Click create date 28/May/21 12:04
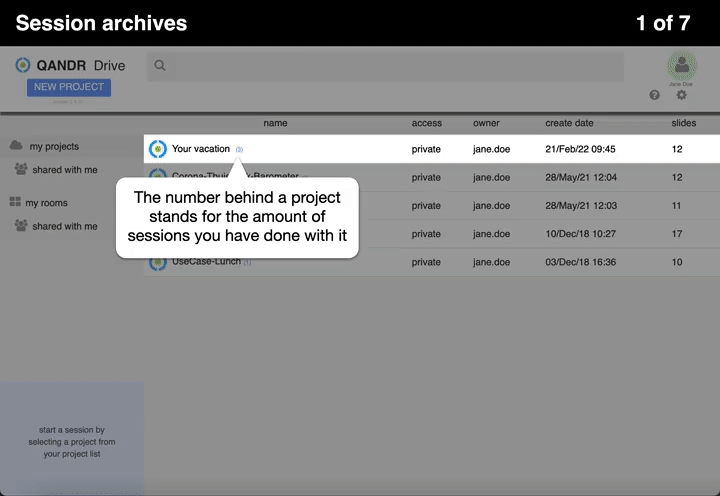The height and width of the screenshot is (496, 720). [x=581, y=178]
